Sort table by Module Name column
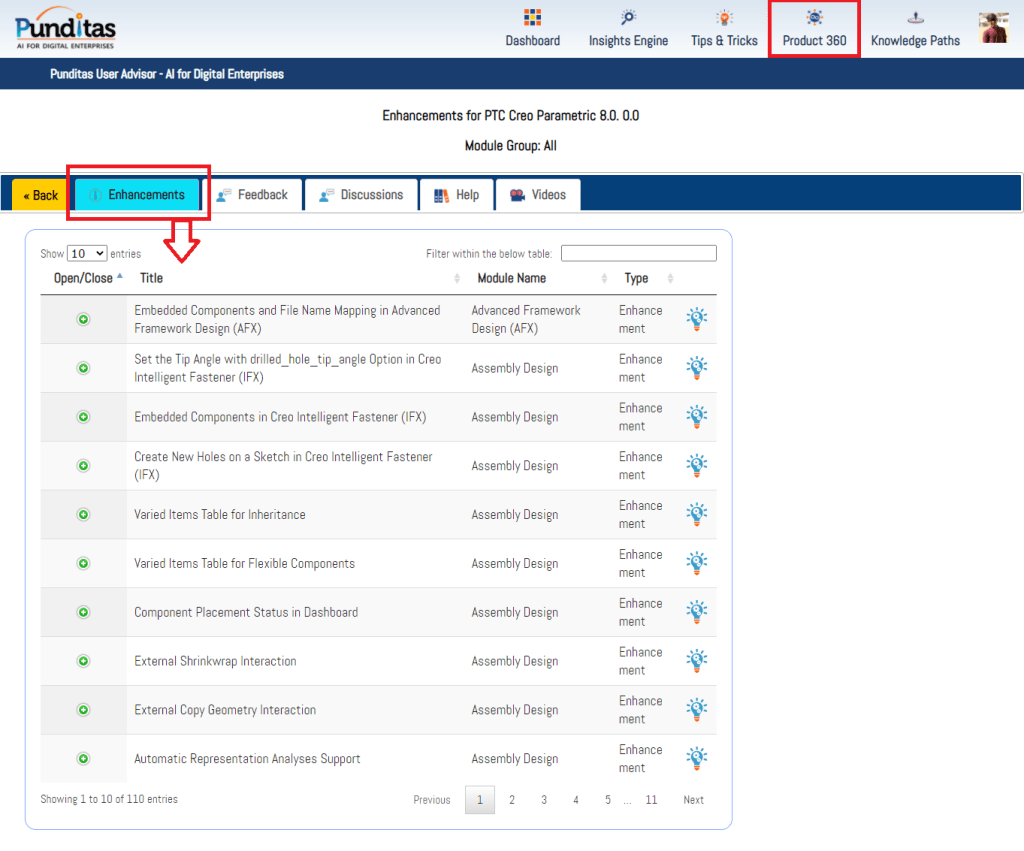 coord(512,278)
